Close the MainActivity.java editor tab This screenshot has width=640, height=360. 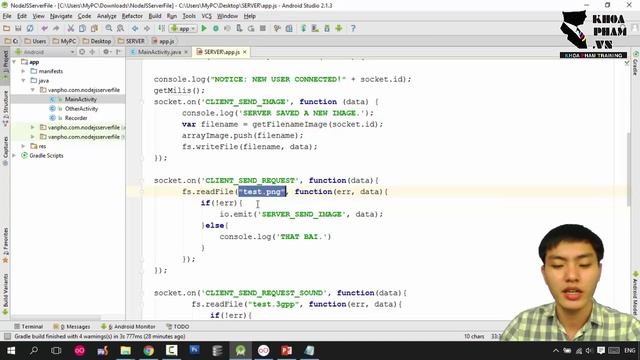[x=186, y=52]
